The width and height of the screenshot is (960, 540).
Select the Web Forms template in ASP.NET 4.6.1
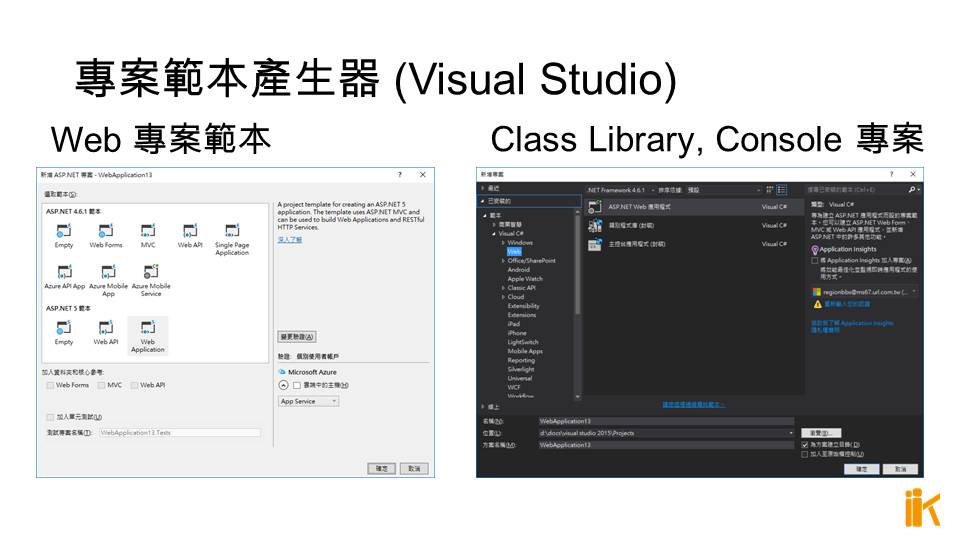106,232
